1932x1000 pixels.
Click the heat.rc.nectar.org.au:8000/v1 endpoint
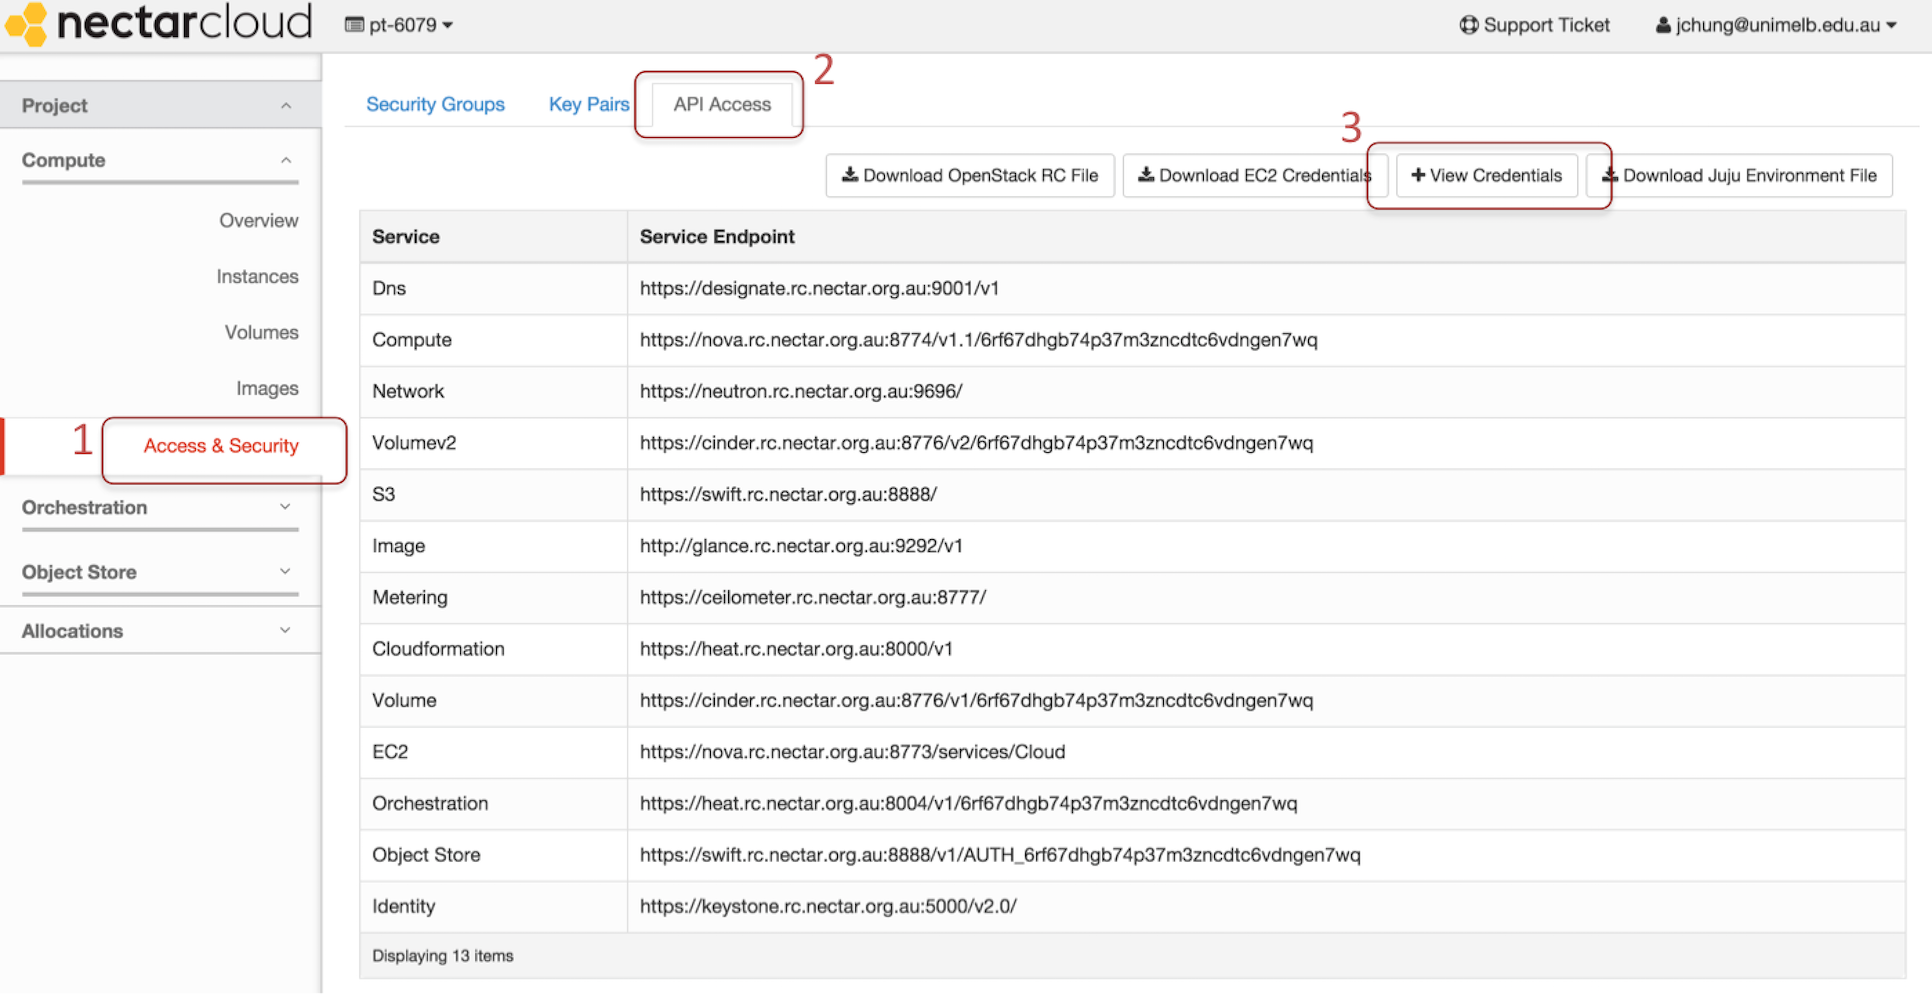pyautogui.click(x=796, y=649)
